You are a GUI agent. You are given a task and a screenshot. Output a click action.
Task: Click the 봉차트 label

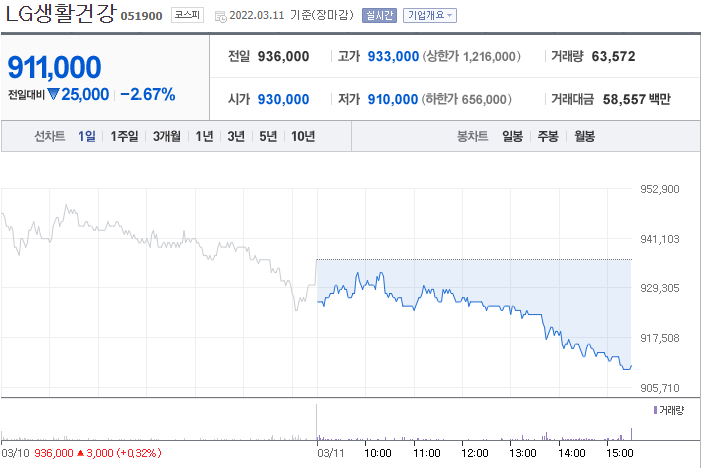coord(472,136)
